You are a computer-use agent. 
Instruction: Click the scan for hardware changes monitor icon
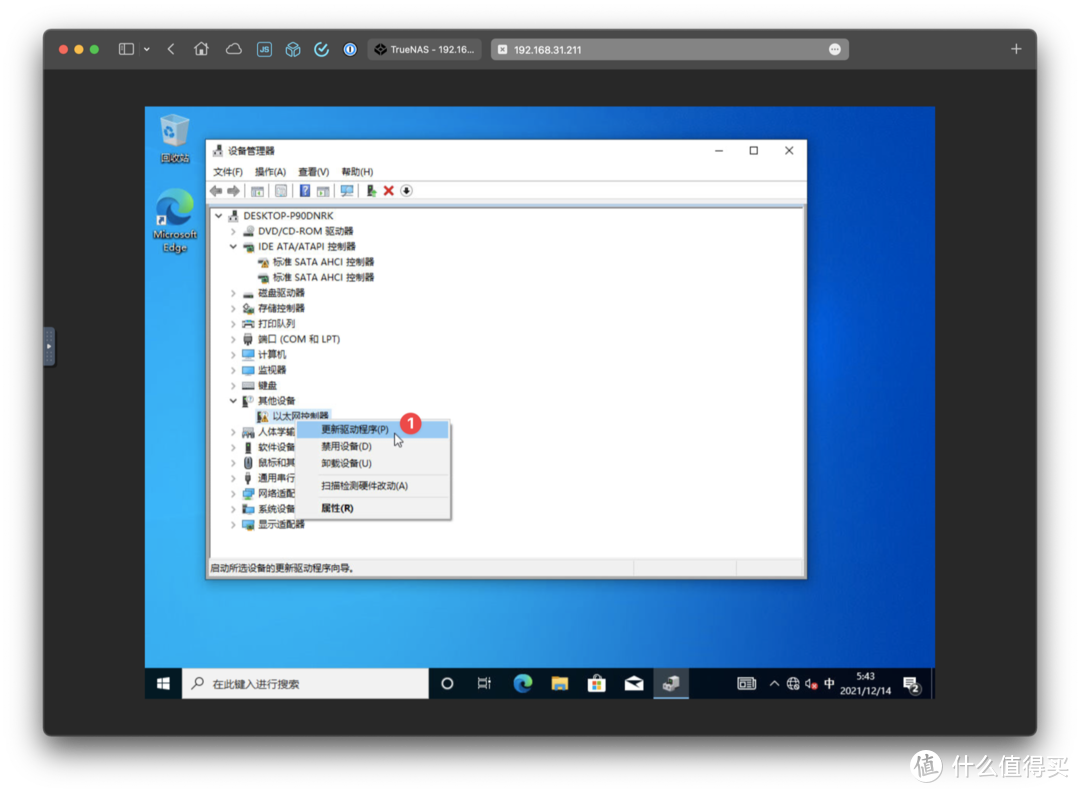tap(347, 191)
